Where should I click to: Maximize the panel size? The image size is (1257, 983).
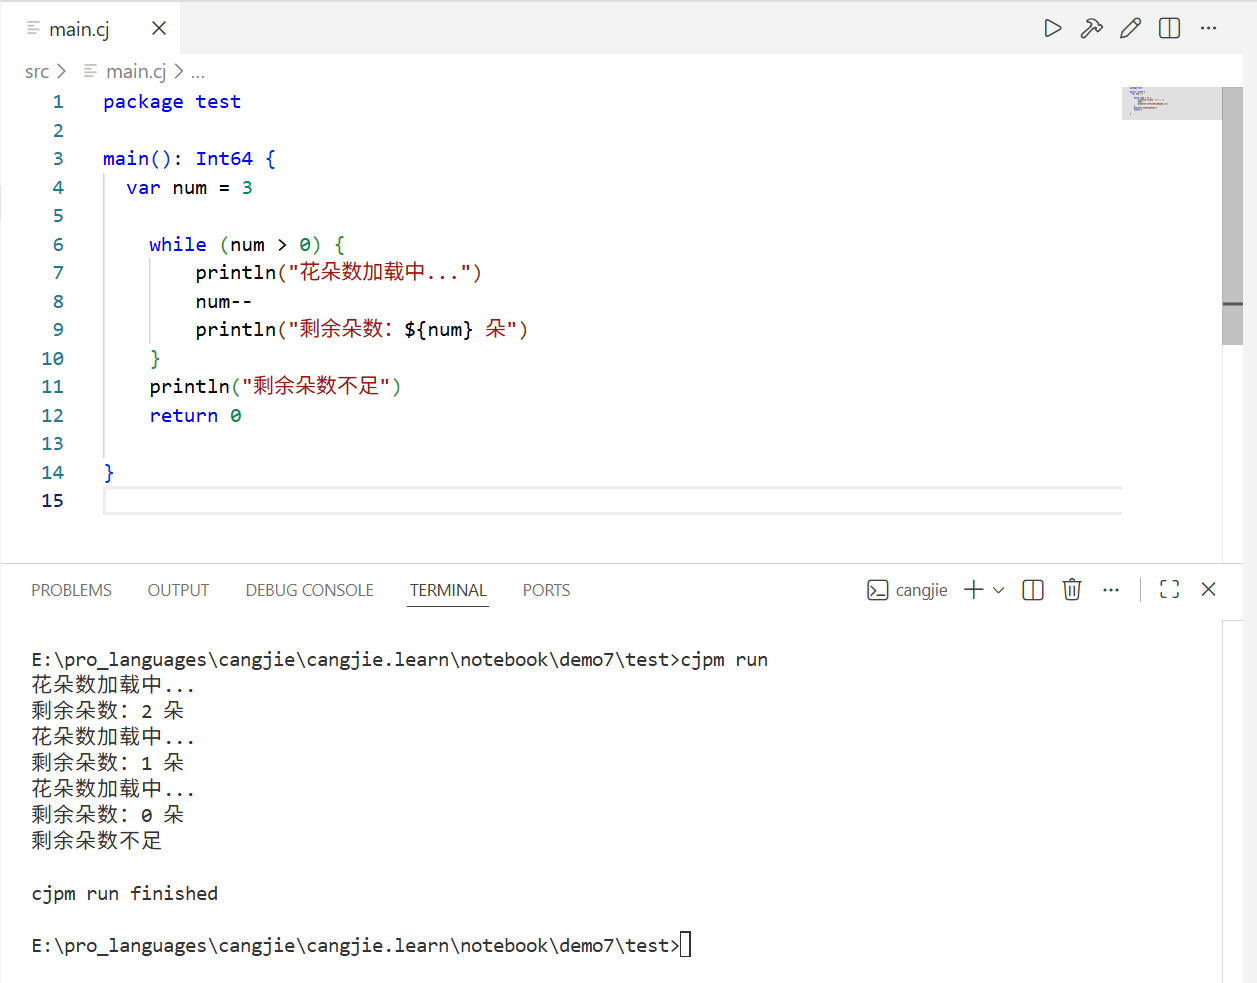click(1169, 590)
